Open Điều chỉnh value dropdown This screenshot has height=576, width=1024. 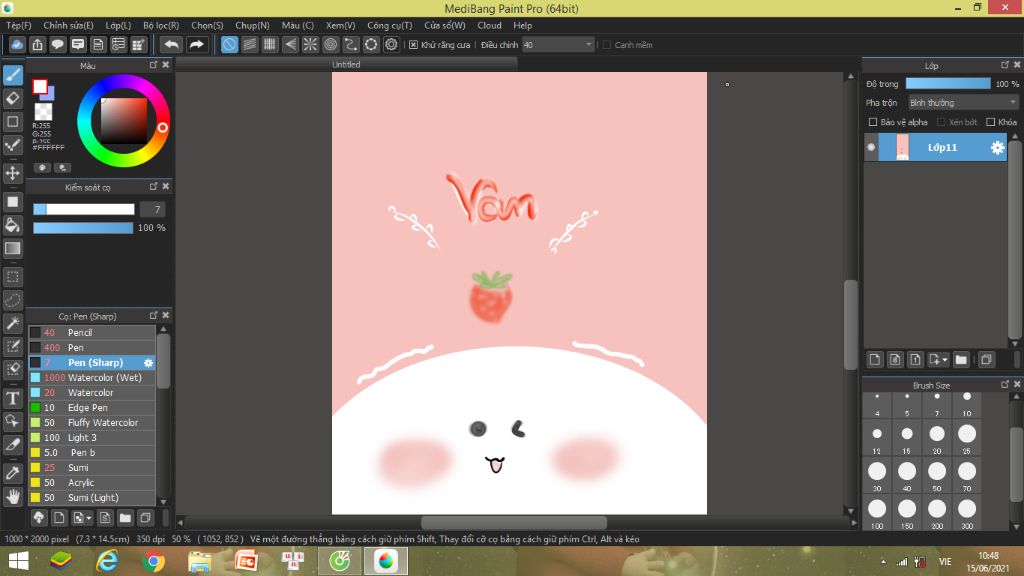[x=558, y=45]
